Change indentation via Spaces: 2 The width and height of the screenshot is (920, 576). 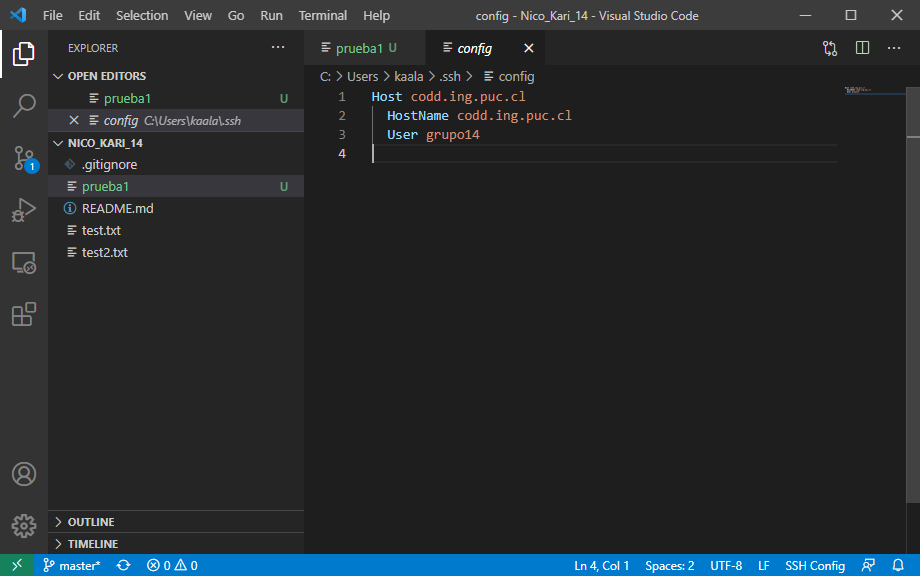(x=669, y=565)
